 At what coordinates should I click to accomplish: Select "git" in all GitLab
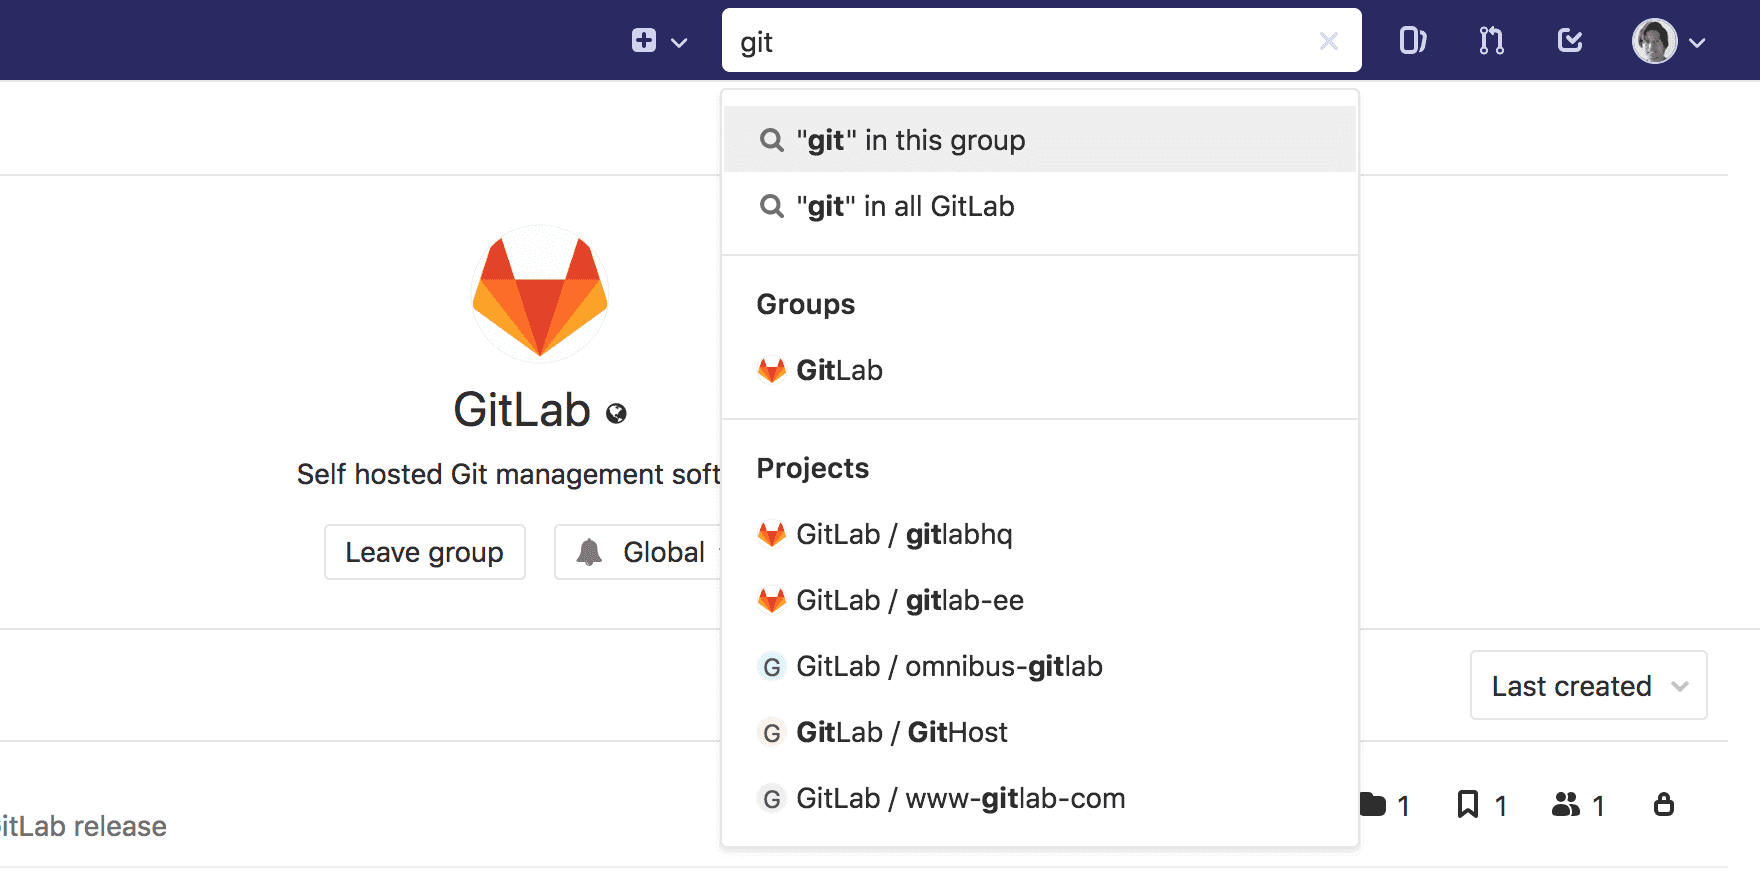[1040, 206]
